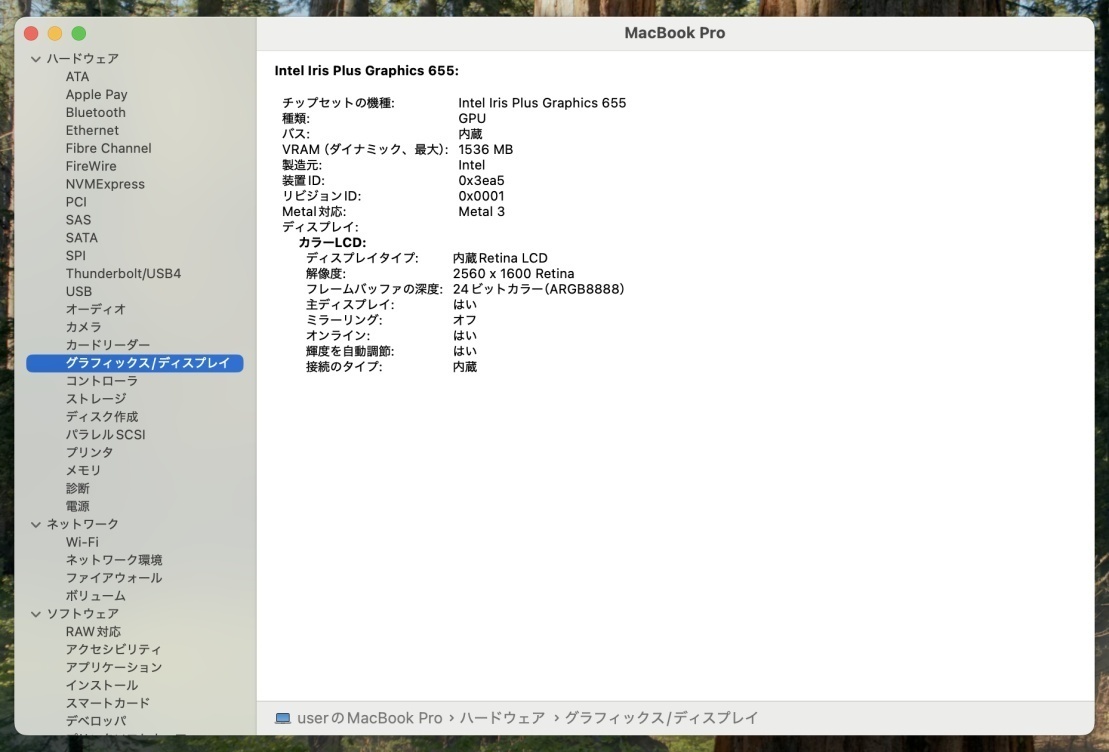Select Bluetooth in the sidebar
1109x752 pixels.
pyautogui.click(x=96, y=113)
